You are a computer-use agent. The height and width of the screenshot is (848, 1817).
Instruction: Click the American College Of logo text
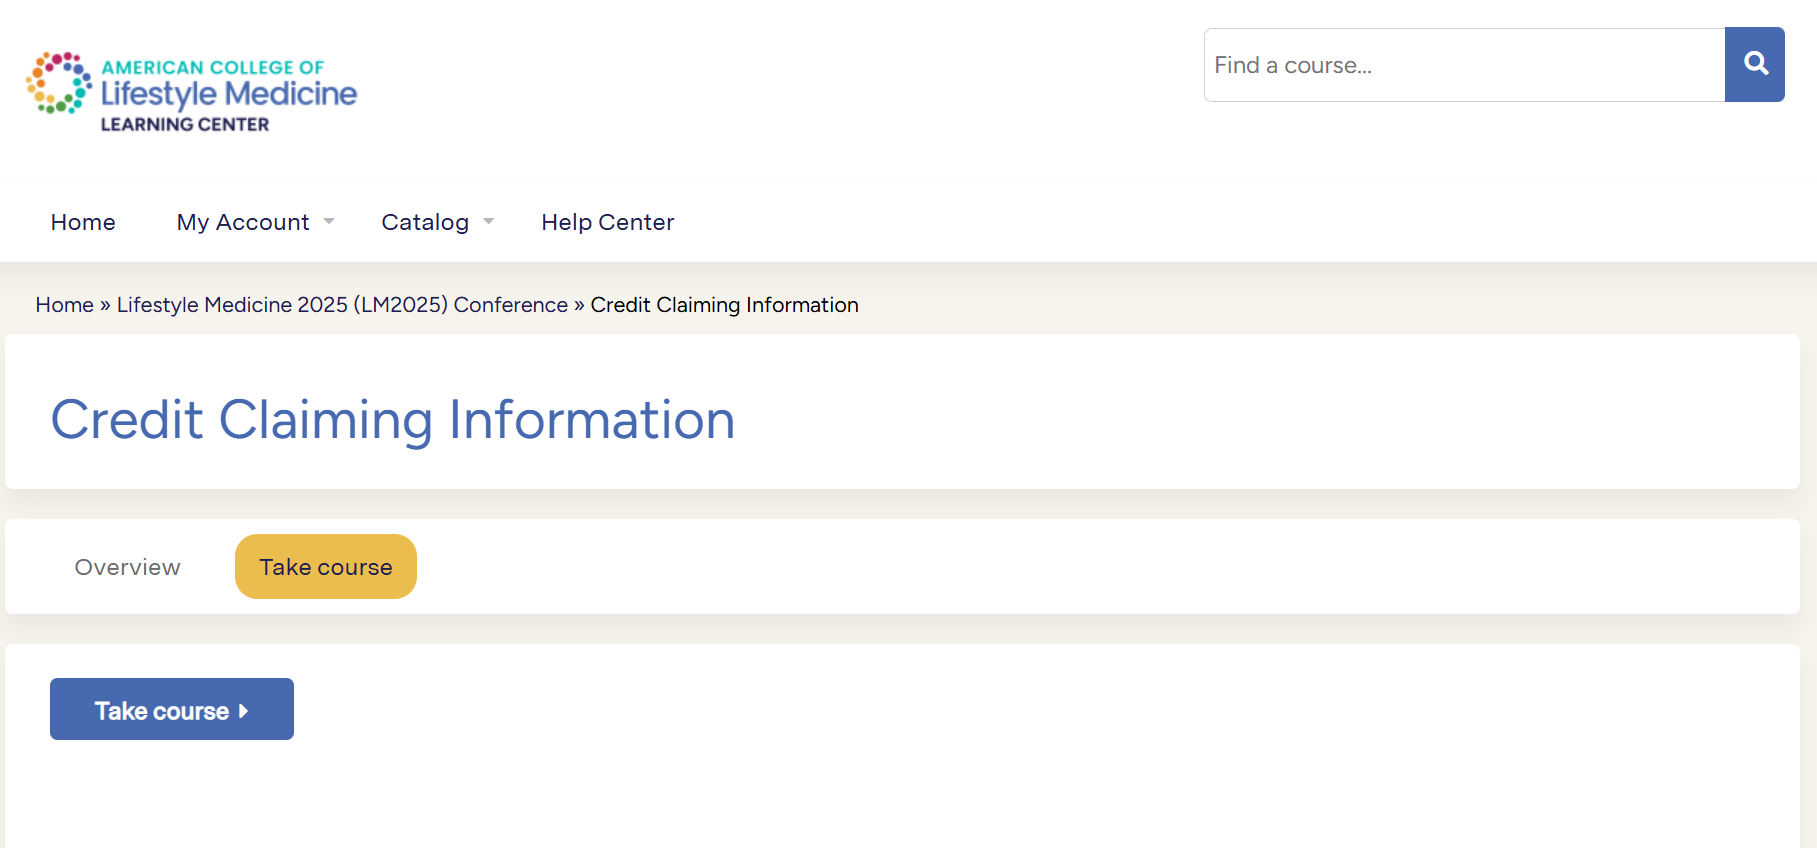point(213,67)
